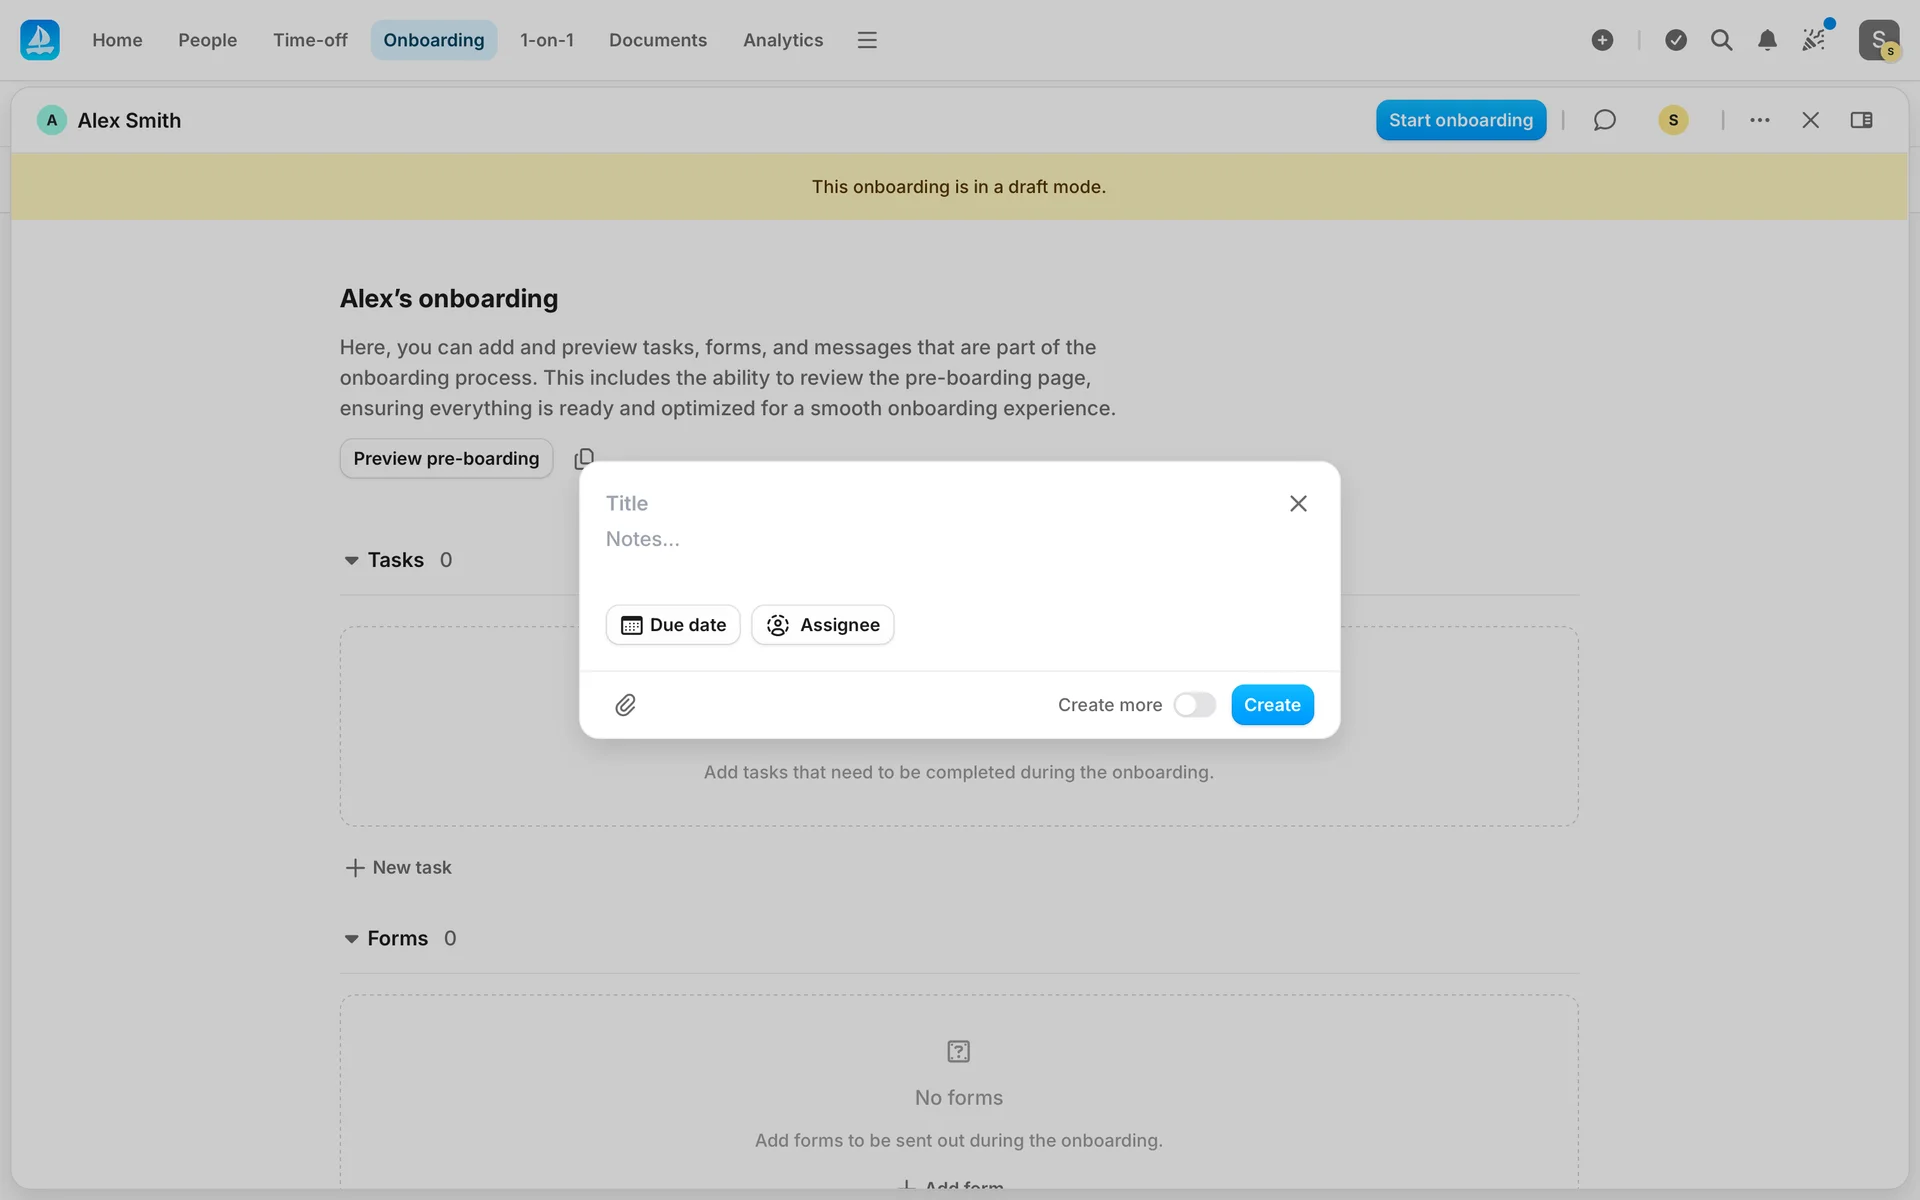Open the search magnifier icon

(1721, 40)
